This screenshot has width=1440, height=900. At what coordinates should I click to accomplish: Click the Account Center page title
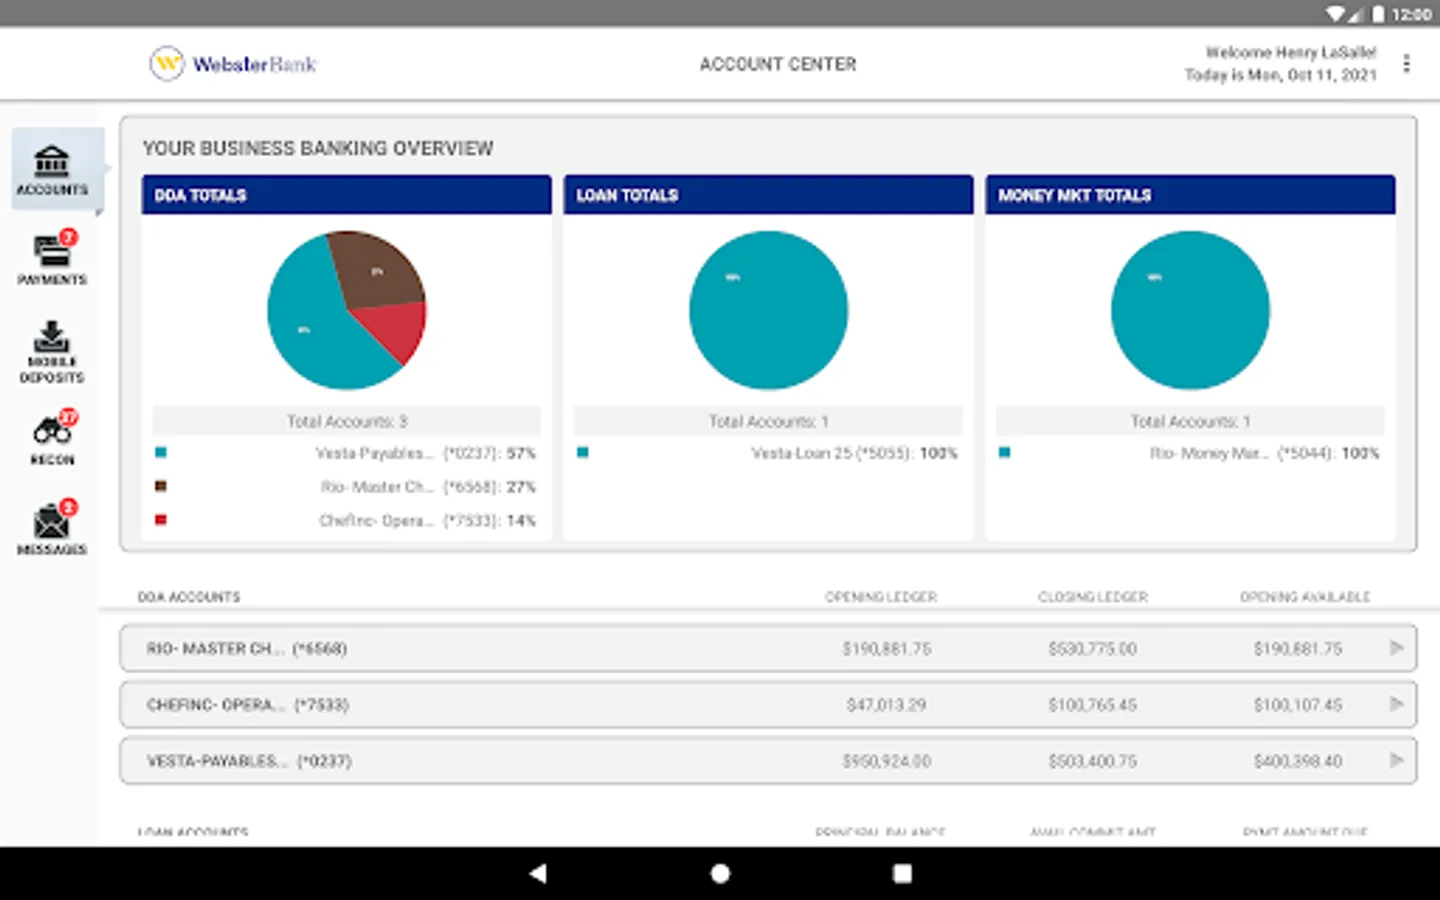click(778, 64)
